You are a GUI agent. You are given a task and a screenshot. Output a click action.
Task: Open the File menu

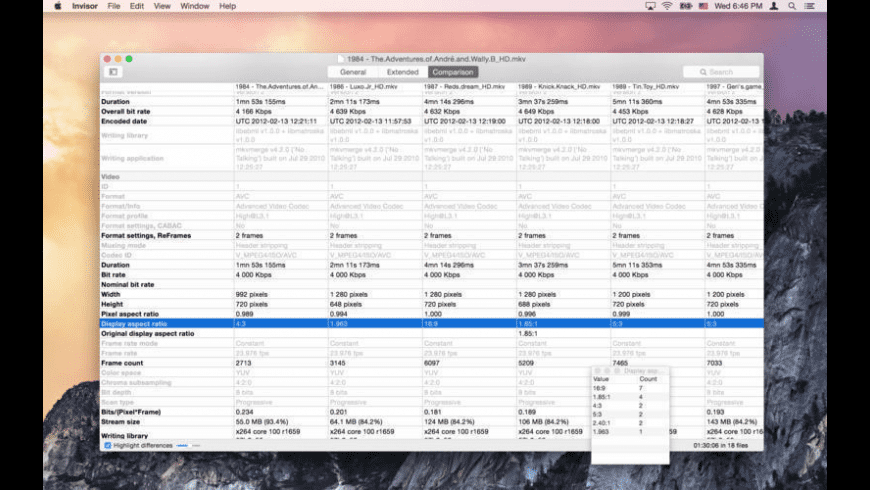(114, 6)
